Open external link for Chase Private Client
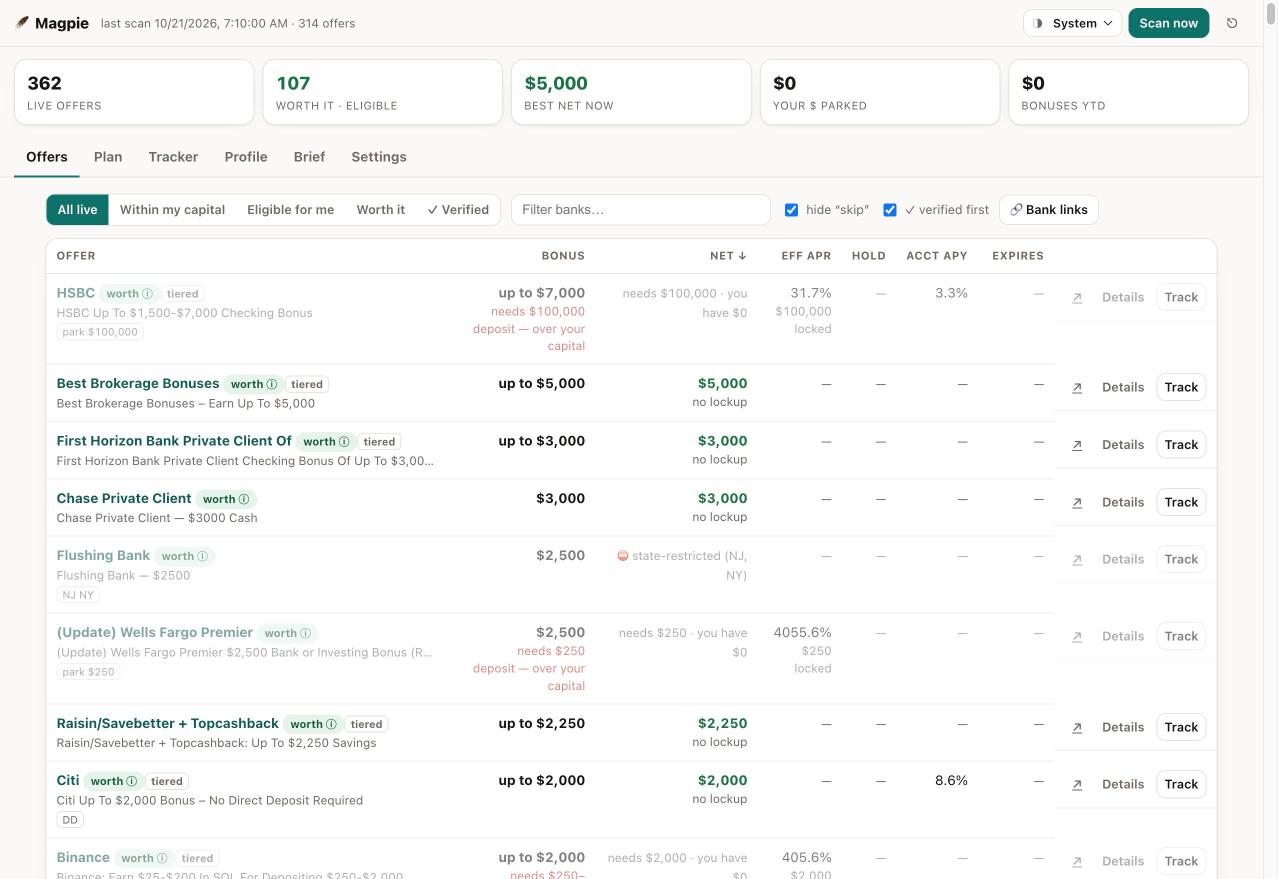The image size is (1278, 879). click(1077, 503)
